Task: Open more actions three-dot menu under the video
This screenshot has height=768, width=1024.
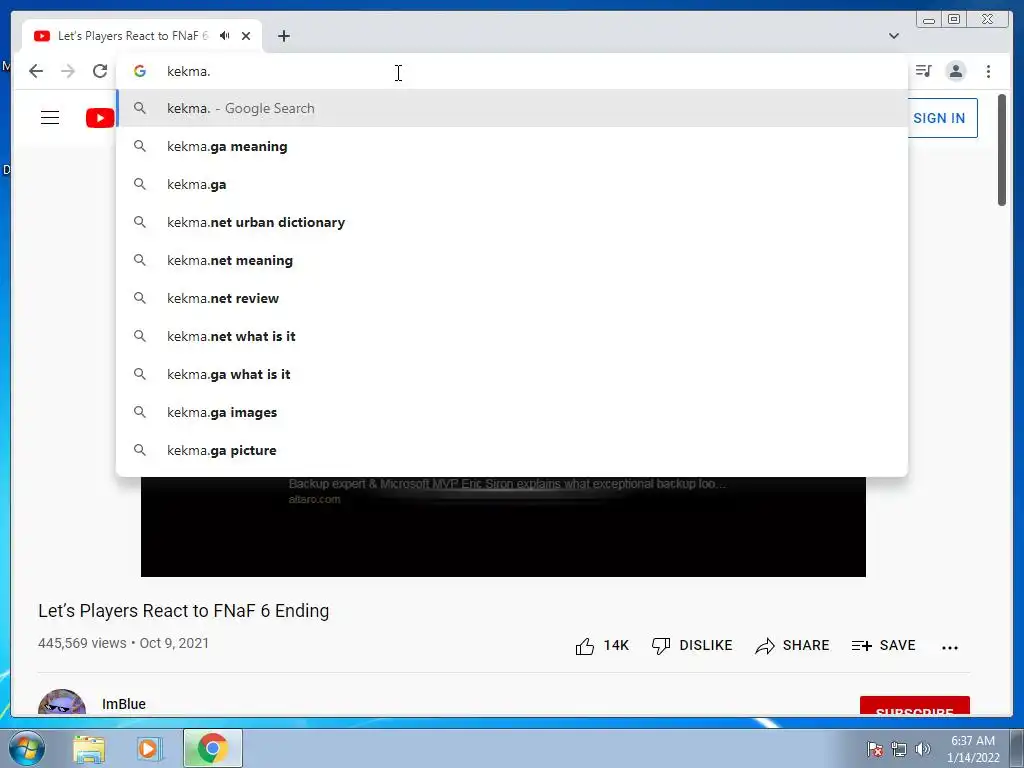Action: point(950,647)
